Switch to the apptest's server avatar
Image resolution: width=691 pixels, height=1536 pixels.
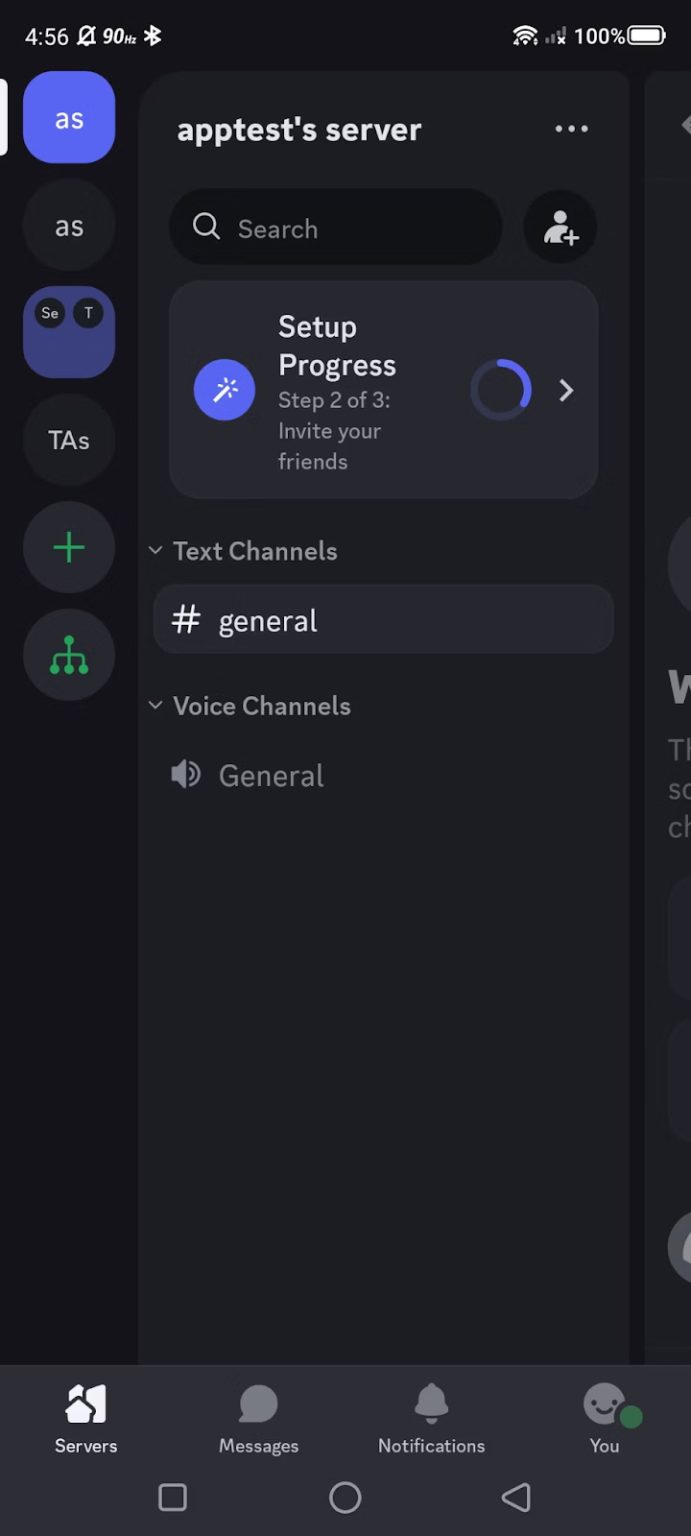pyautogui.click(x=68, y=118)
